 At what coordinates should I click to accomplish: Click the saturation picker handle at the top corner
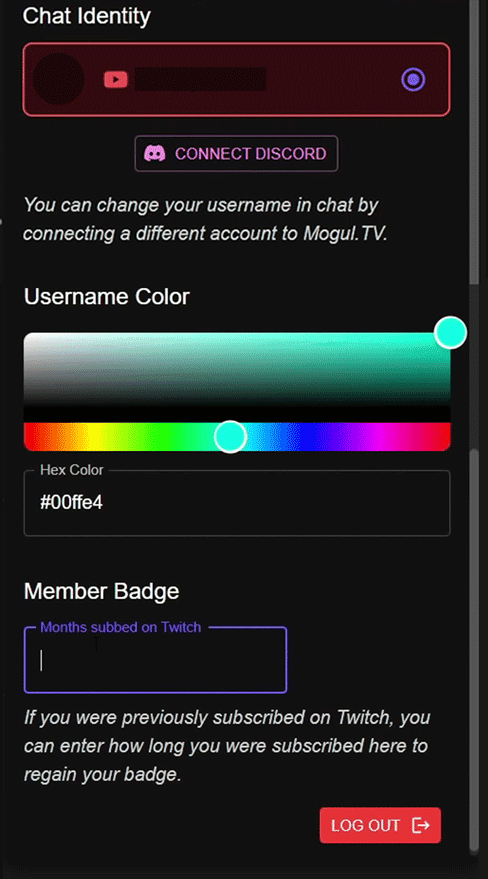(x=450, y=332)
